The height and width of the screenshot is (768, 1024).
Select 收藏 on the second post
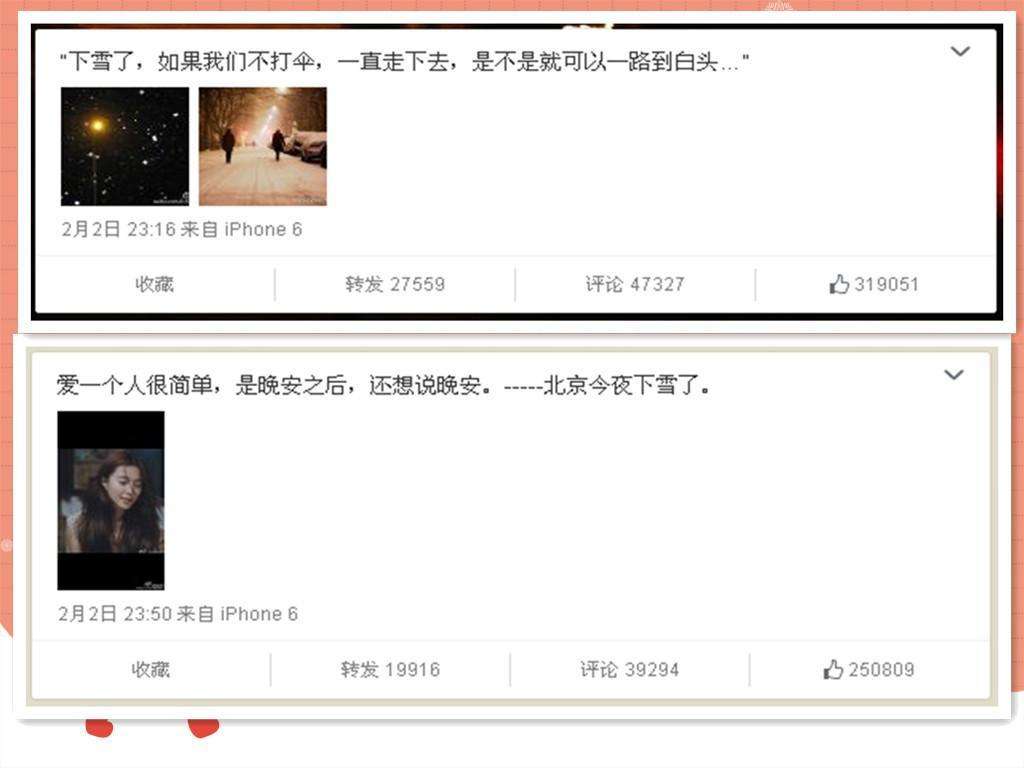tap(151, 669)
